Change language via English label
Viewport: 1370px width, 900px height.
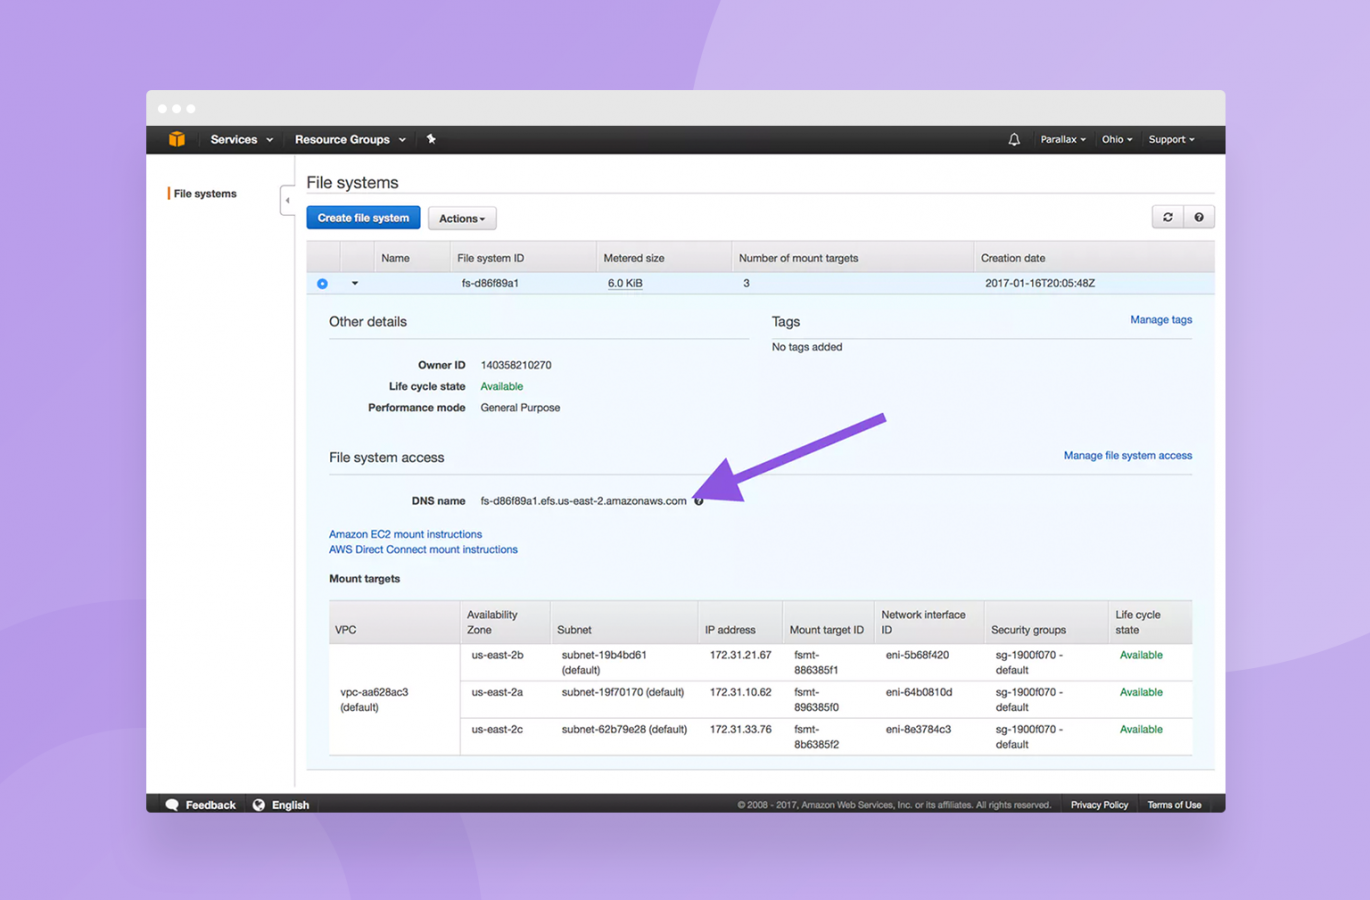click(x=290, y=805)
